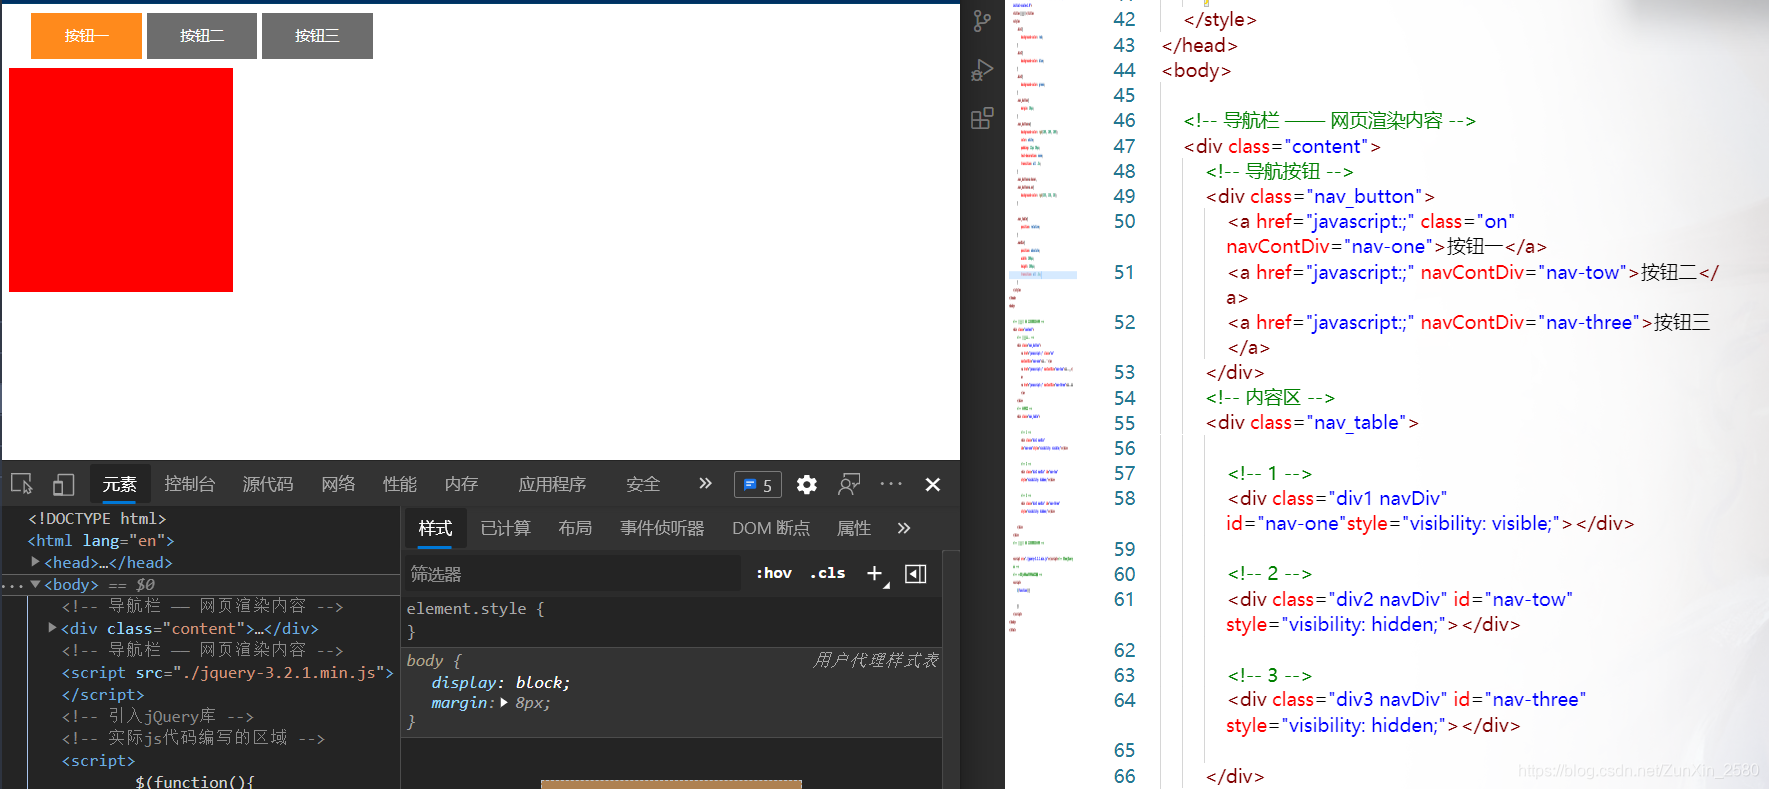Select the 样式 styles sub-tab

435,528
